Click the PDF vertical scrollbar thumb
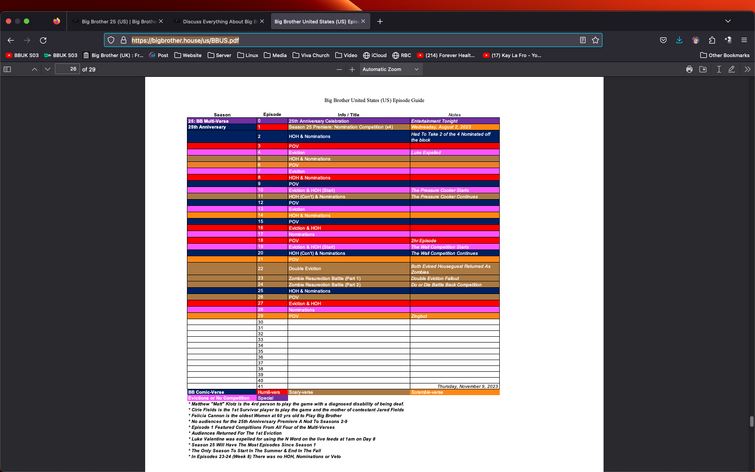This screenshot has width=755, height=472. [751, 421]
